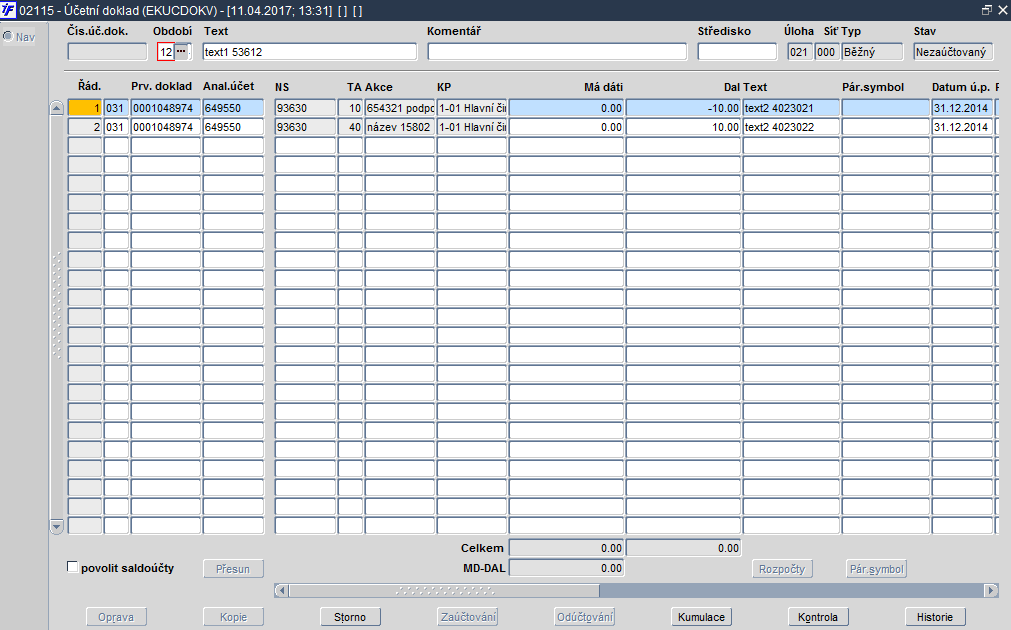Open the Historie view
The height and width of the screenshot is (630, 1011).
(934, 617)
